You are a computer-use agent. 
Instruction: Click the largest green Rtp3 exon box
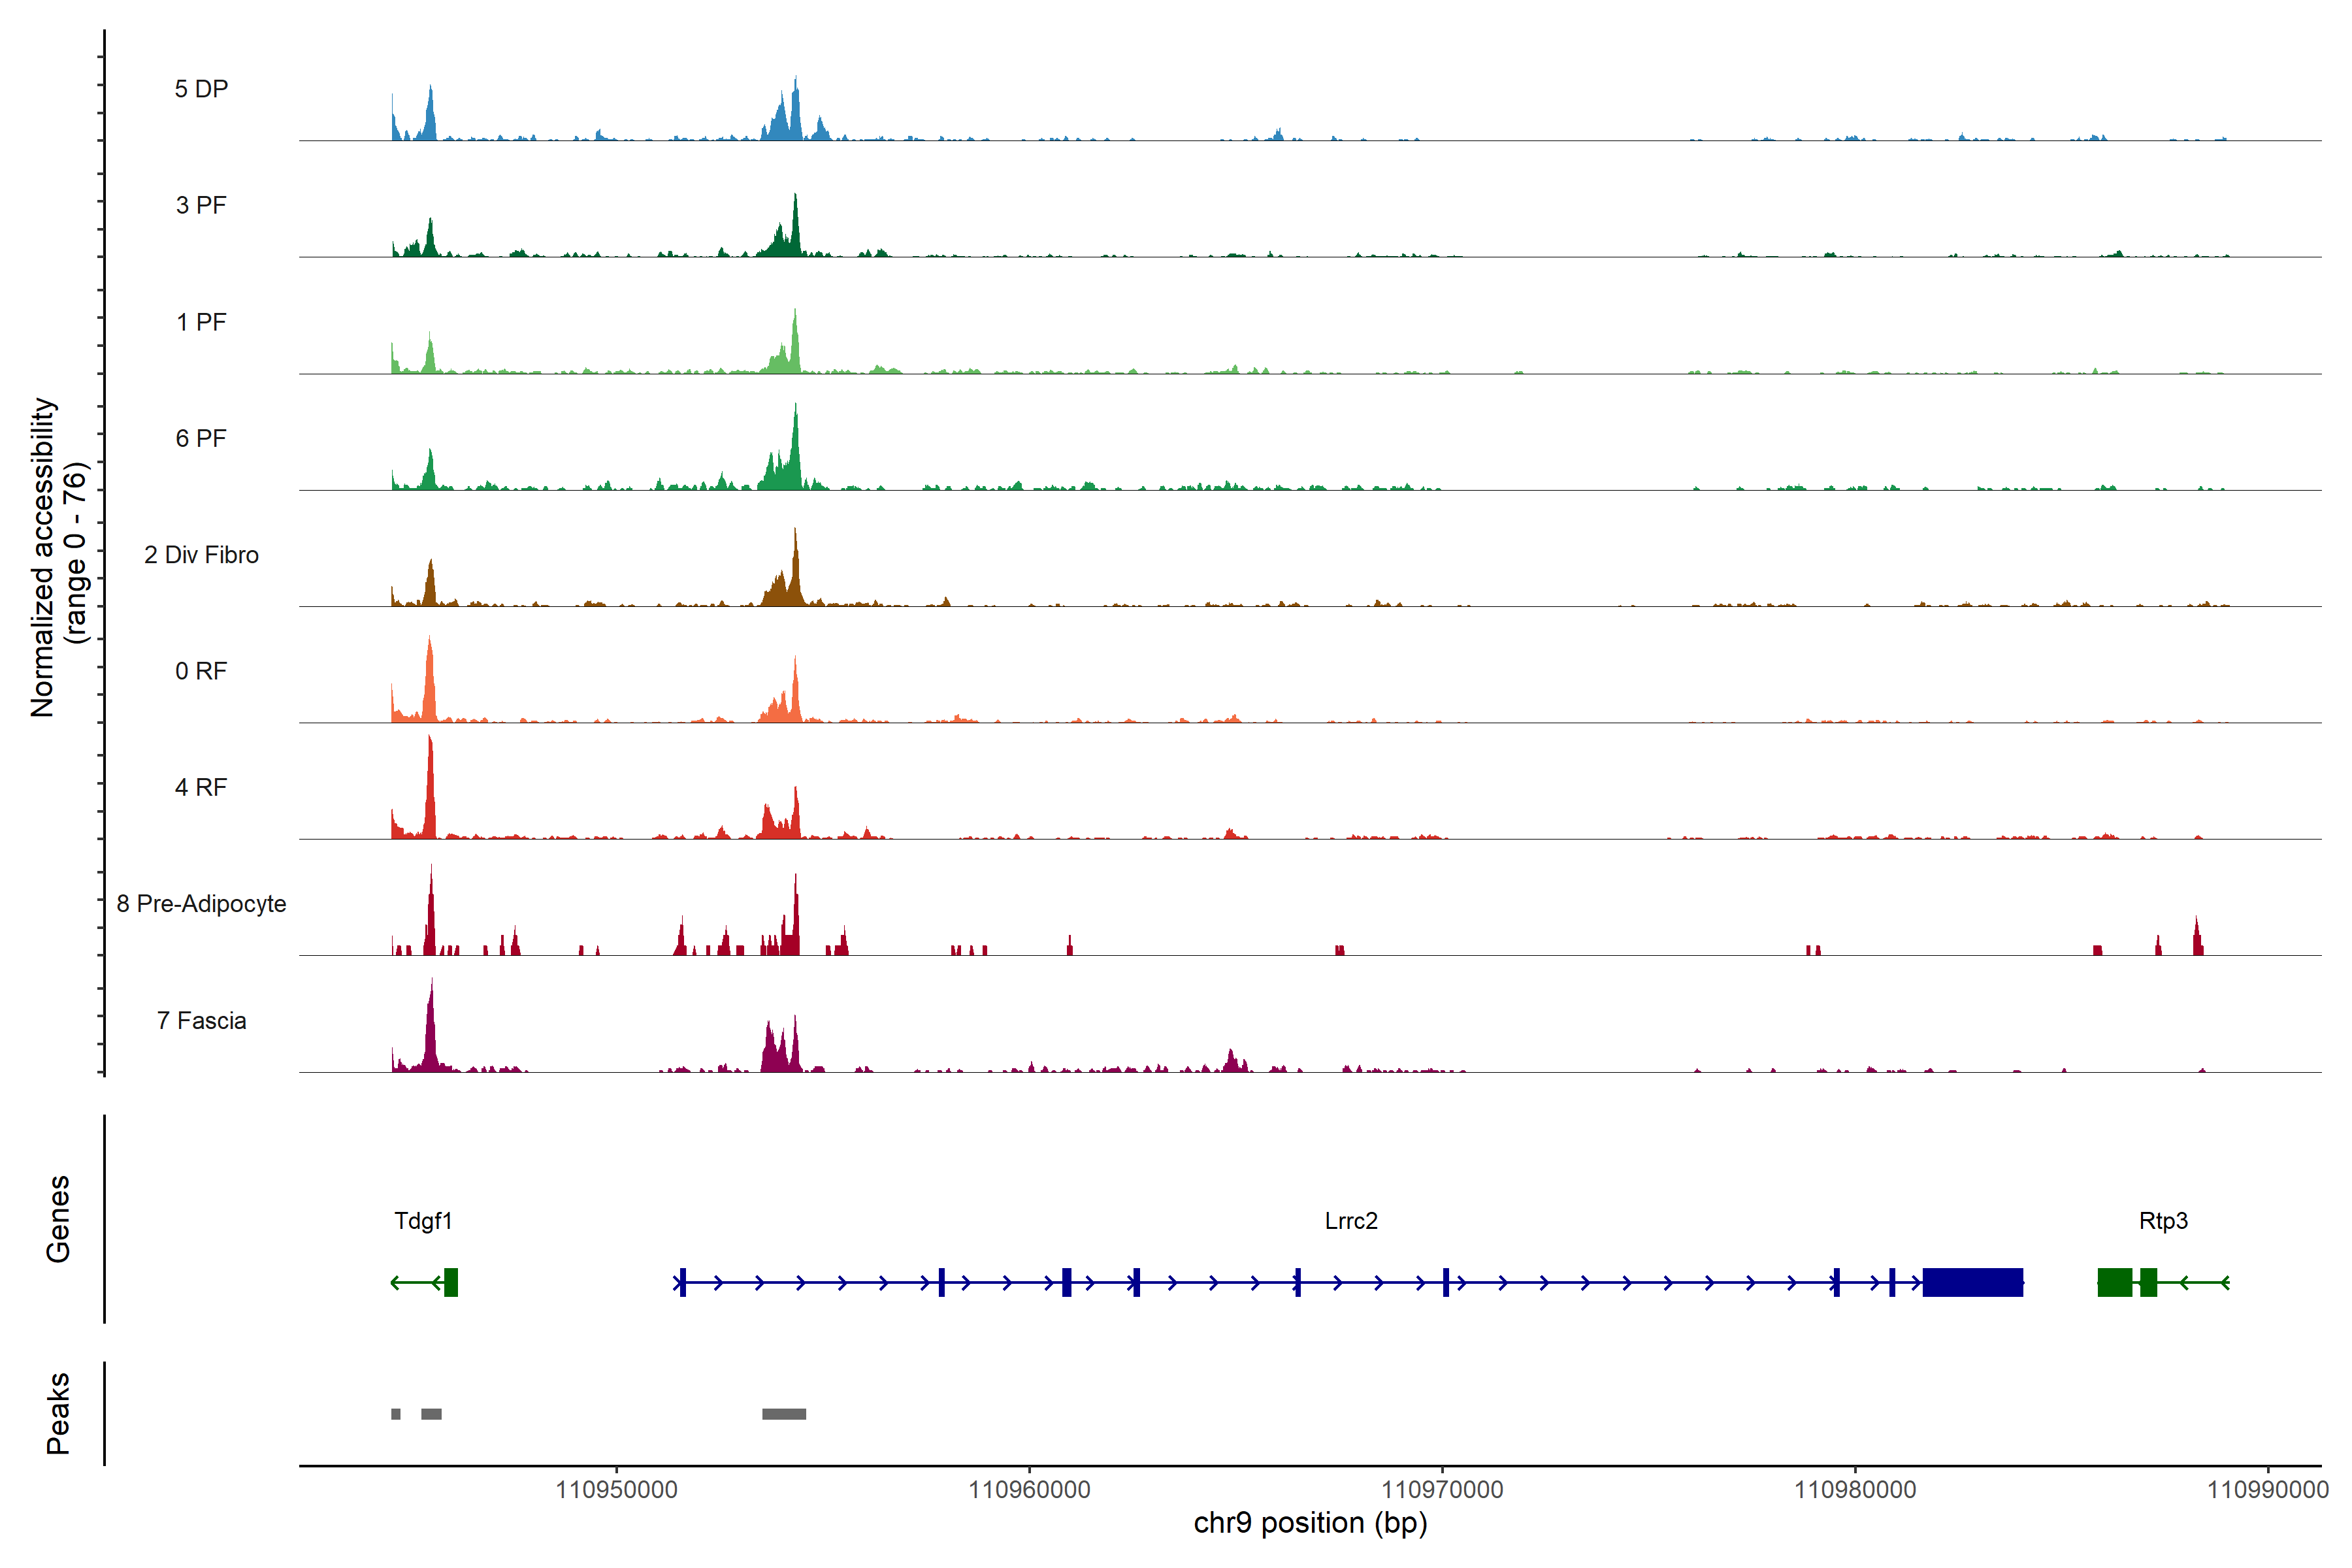click(x=2114, y=1282)
